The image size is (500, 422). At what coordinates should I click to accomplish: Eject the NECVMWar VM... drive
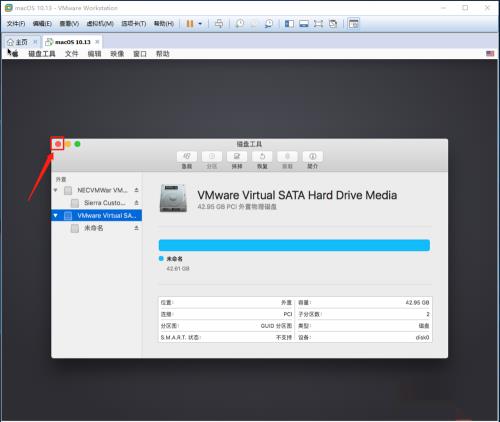[x=136, y=190]
